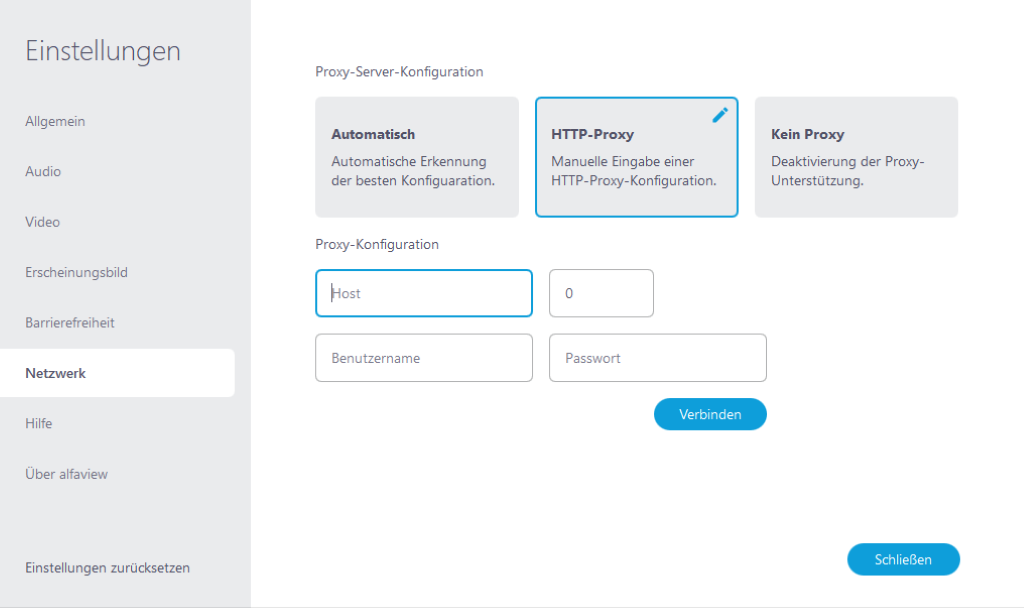Select the Benutzername input field
Image resolution: width=1024 pixels, height=608 pixels.
pyautogui.click(x=423, y=357)
